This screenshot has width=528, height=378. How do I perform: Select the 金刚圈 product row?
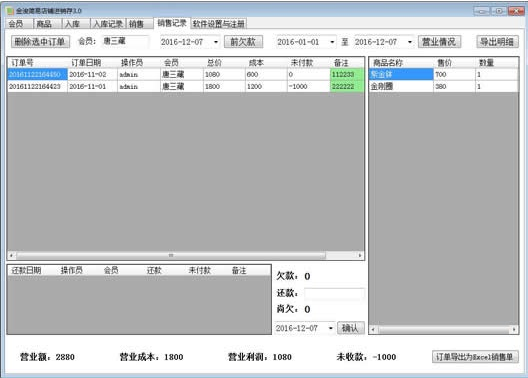coord(444,87)
